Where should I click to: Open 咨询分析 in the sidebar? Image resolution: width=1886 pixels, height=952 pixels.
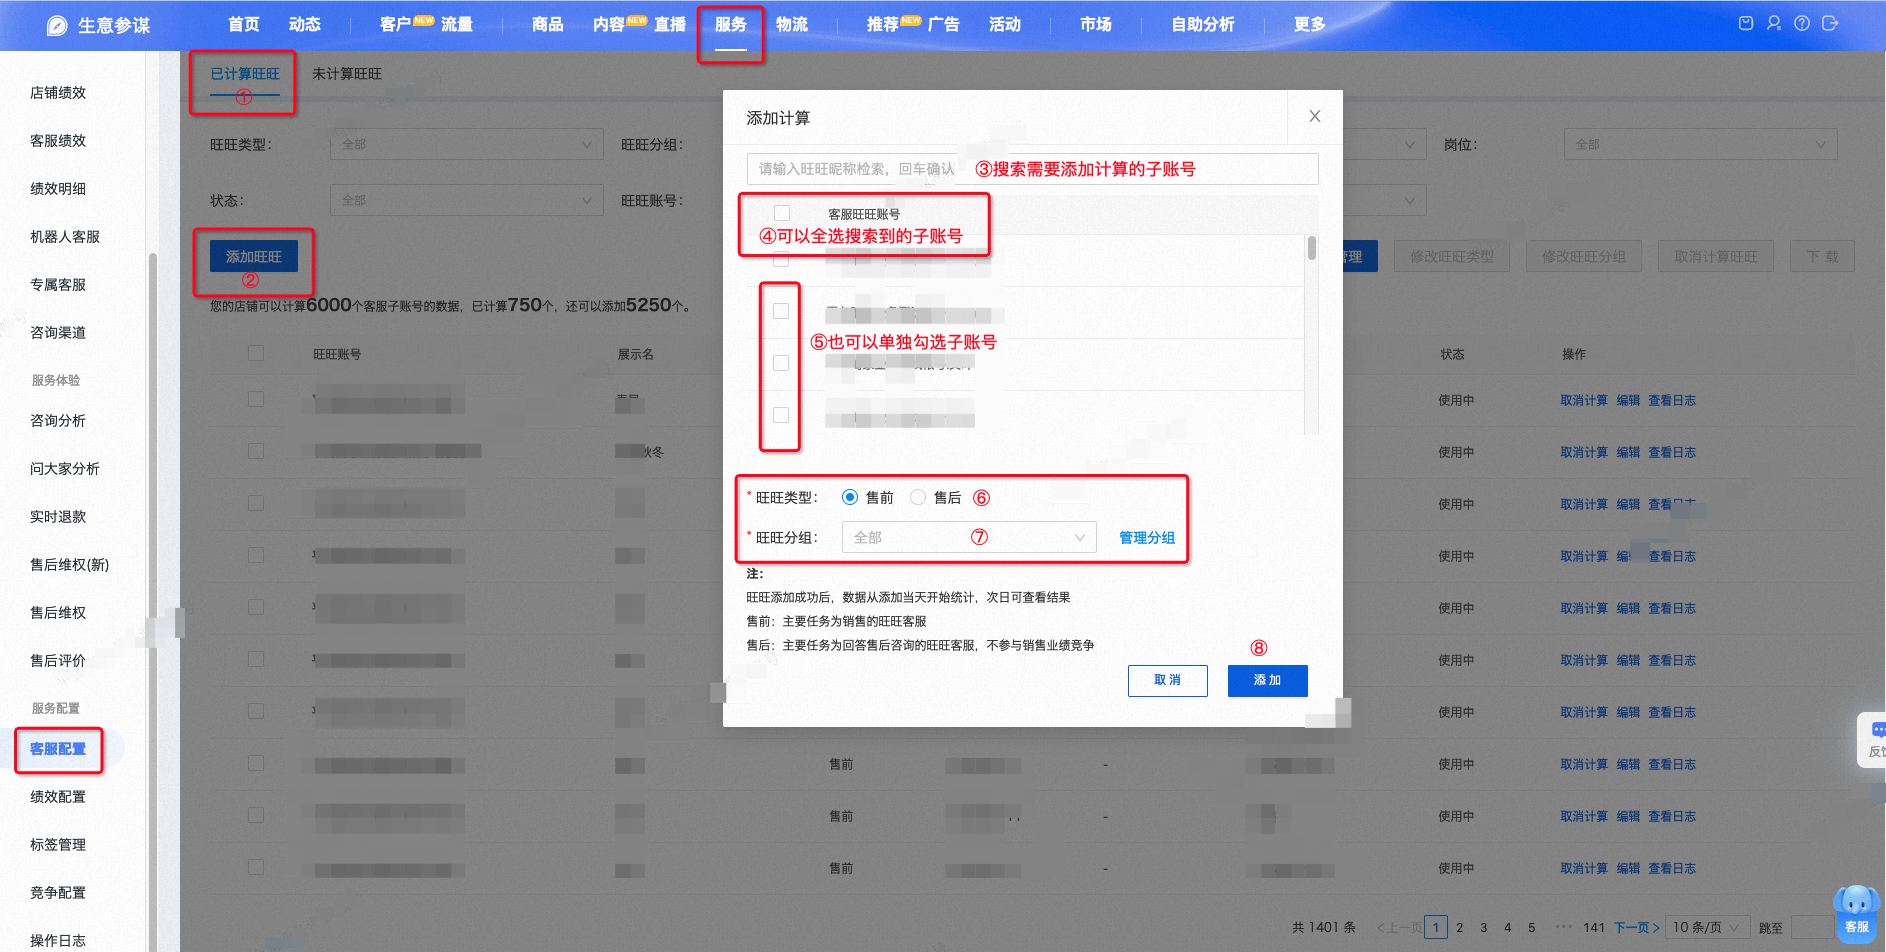coord(58,420)
